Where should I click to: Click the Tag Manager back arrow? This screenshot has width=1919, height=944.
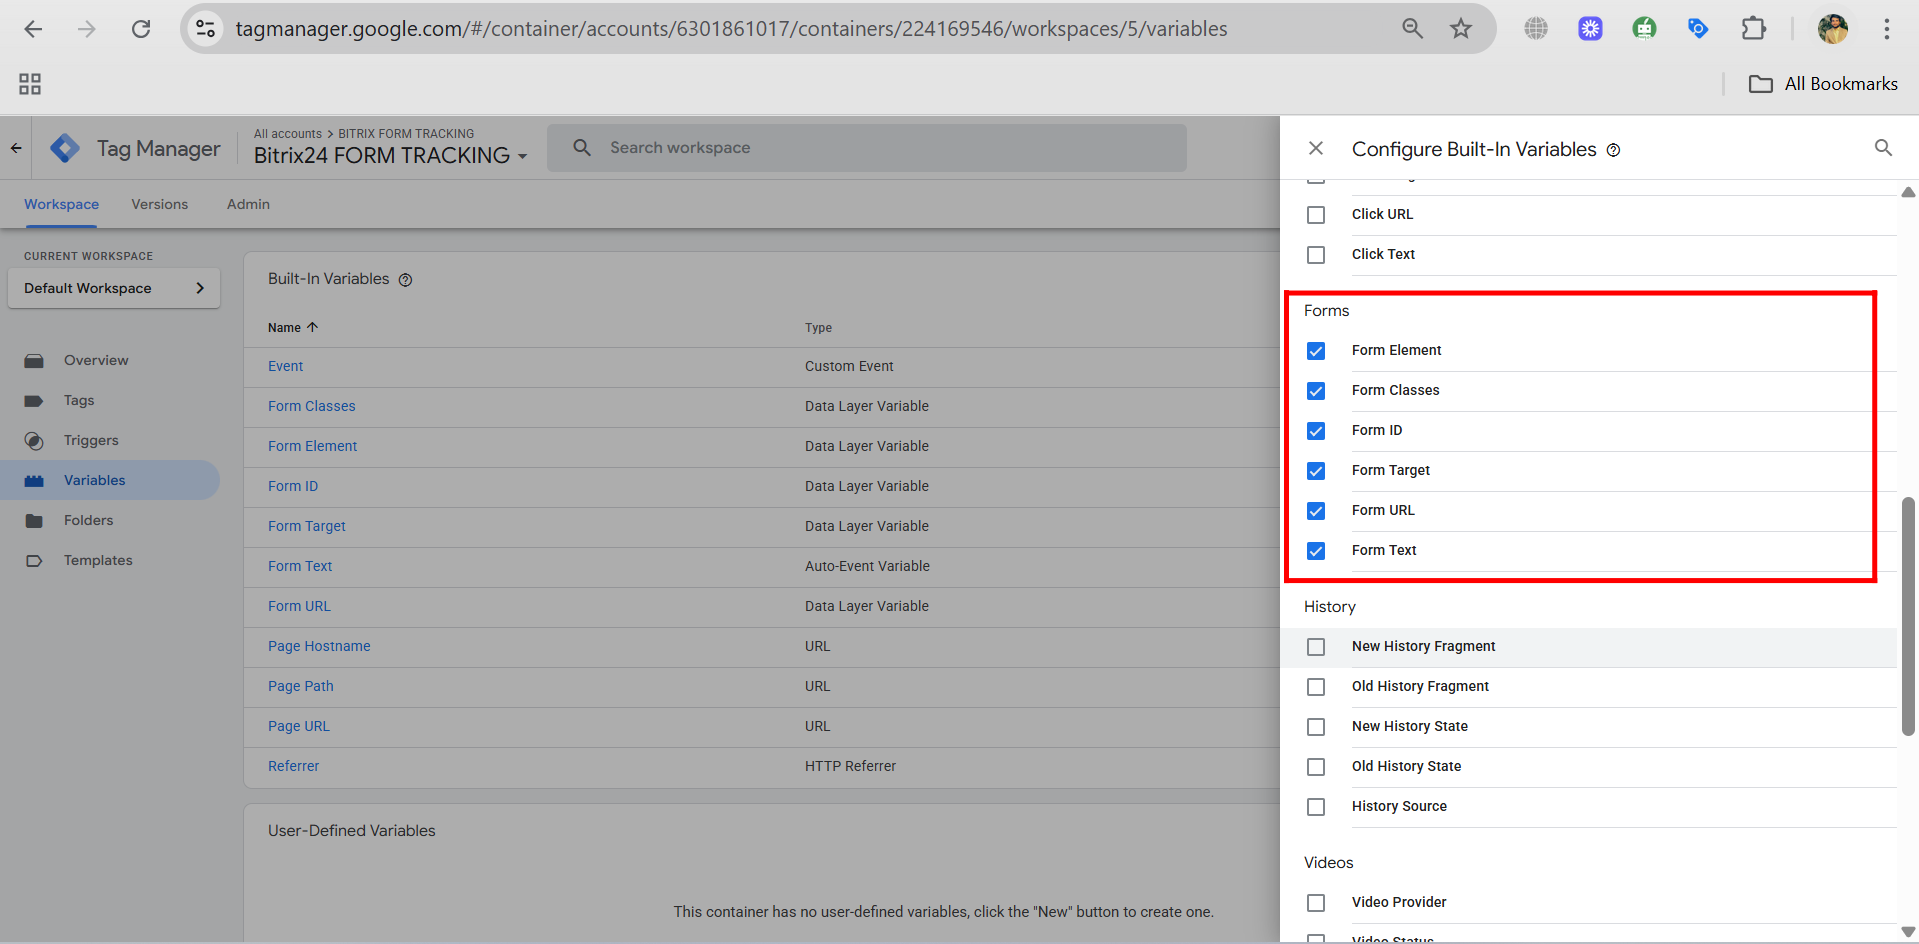[x=16, y=148]
